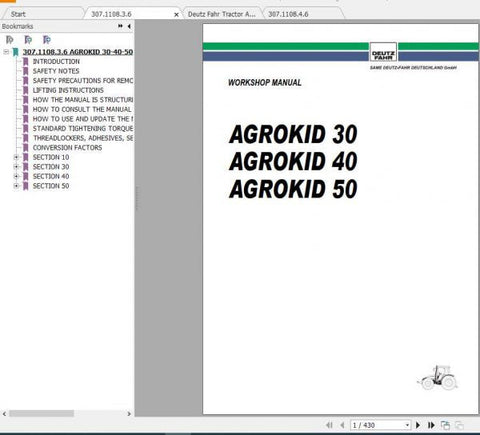Collapse the Bookmarks panel with left arrow
The width and height of the screenshot is (480, 435).
(129, 26)
